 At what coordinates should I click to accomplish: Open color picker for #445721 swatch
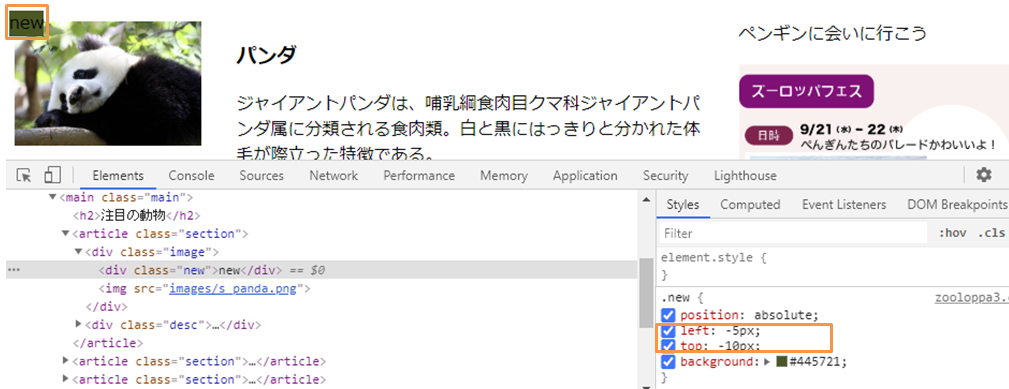click(x=781, y=361)
